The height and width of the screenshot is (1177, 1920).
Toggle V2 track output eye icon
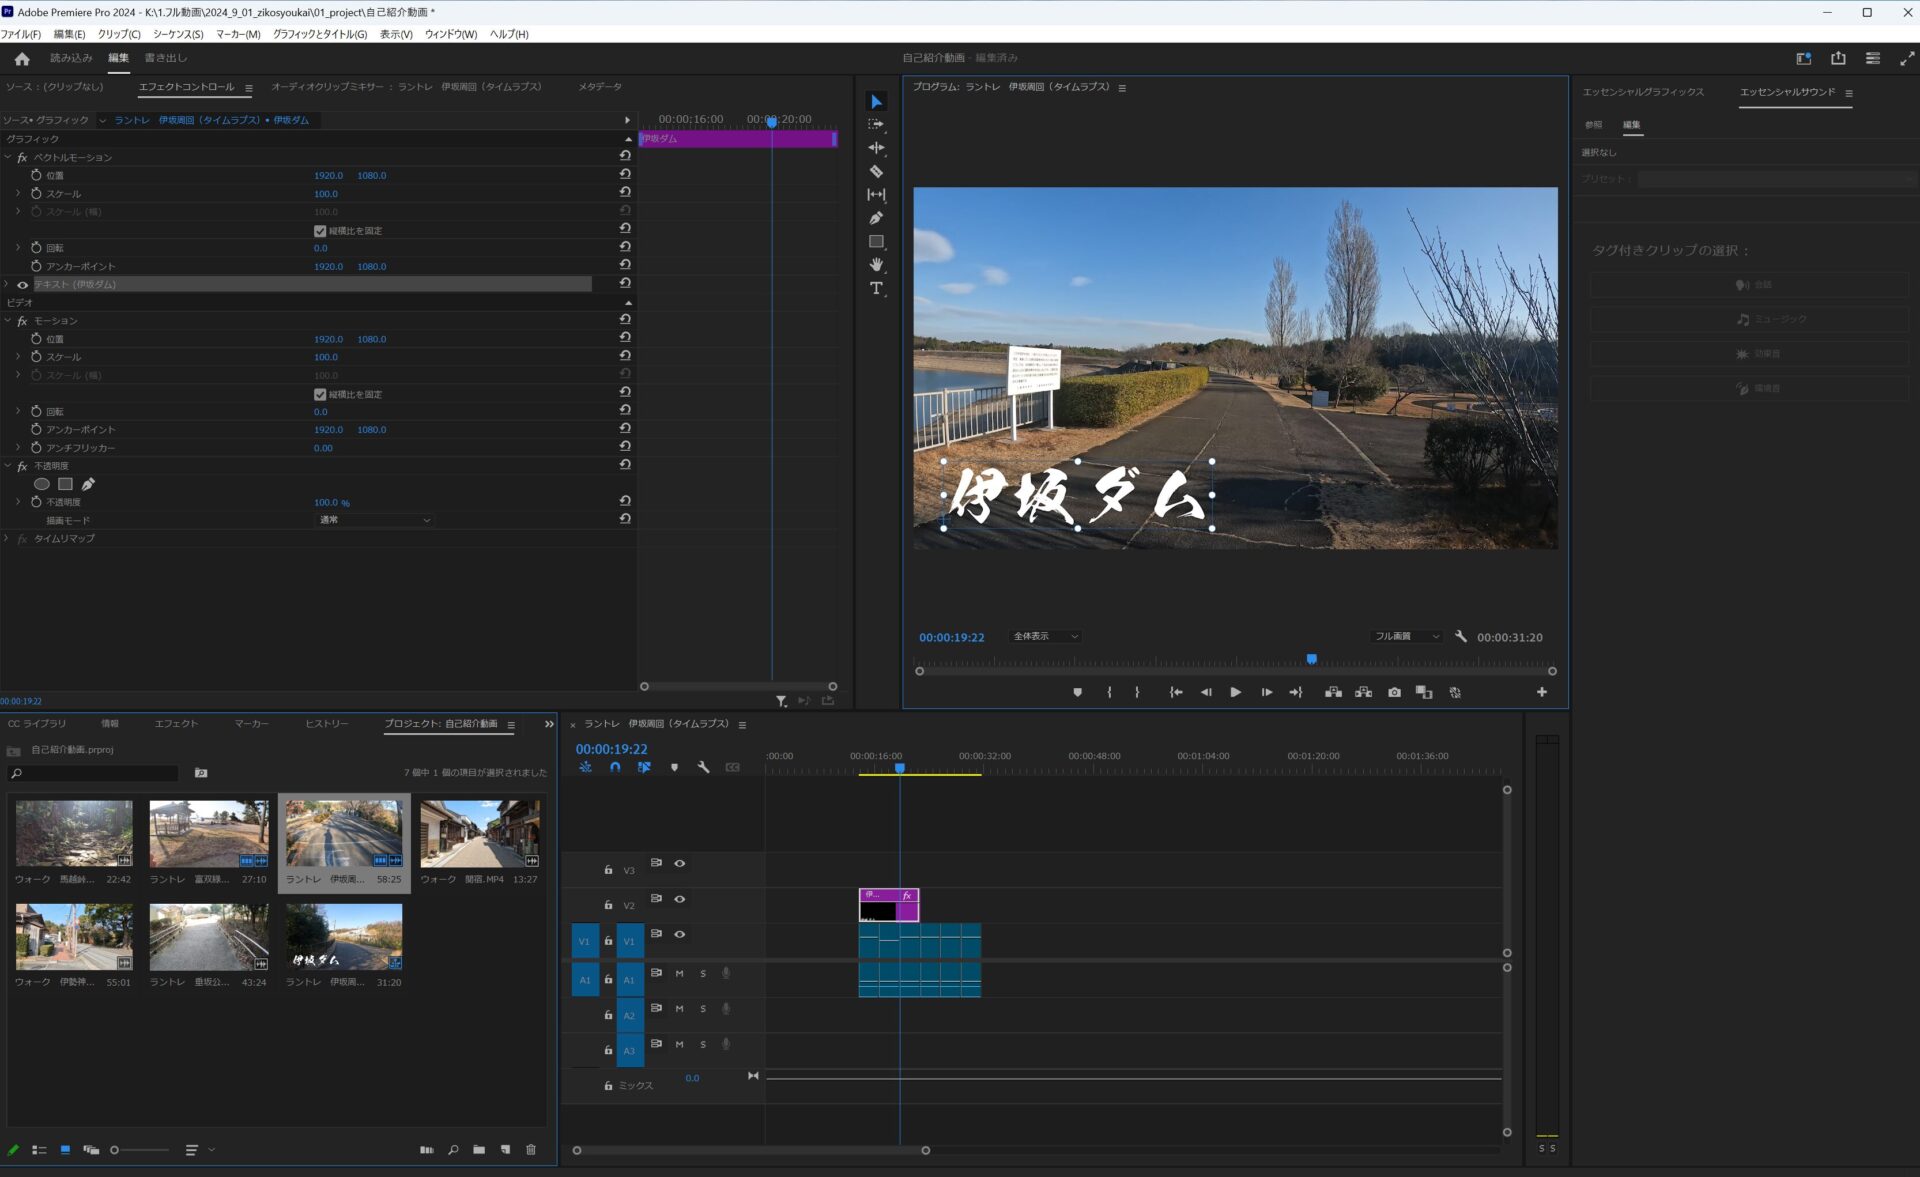[x=680, y=899]
